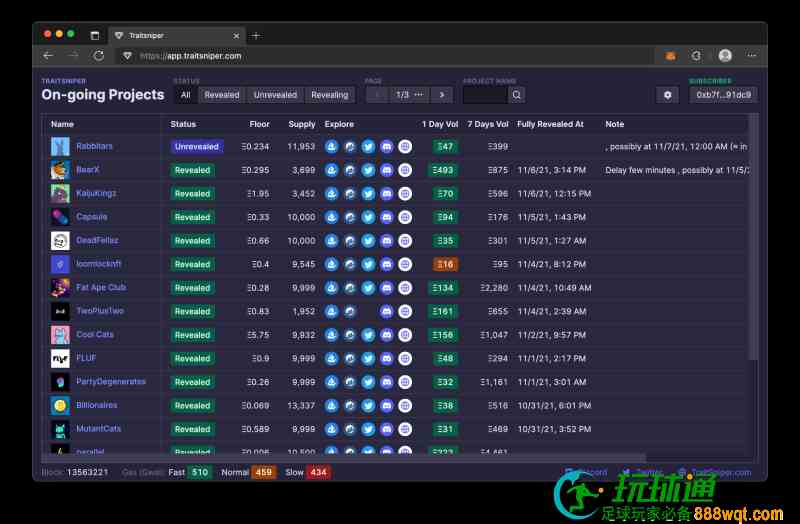
Task: Click the block number 13563221
Action: 87,472
